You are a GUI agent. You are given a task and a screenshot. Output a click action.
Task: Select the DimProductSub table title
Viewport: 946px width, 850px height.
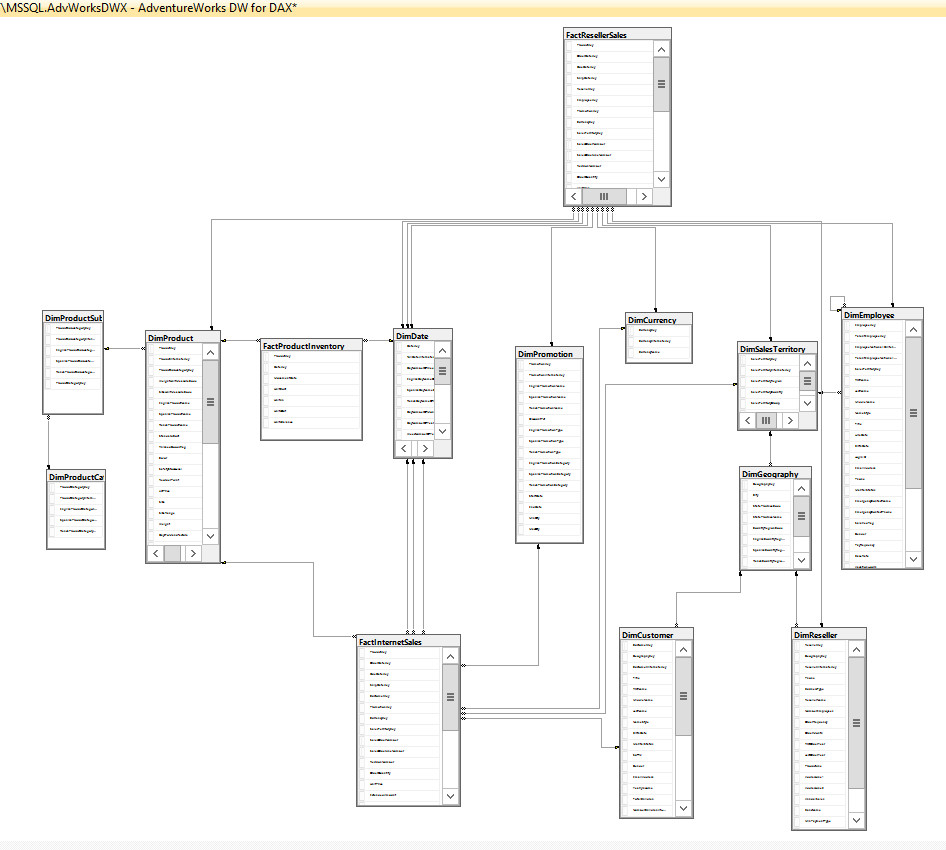coord(74,318)
